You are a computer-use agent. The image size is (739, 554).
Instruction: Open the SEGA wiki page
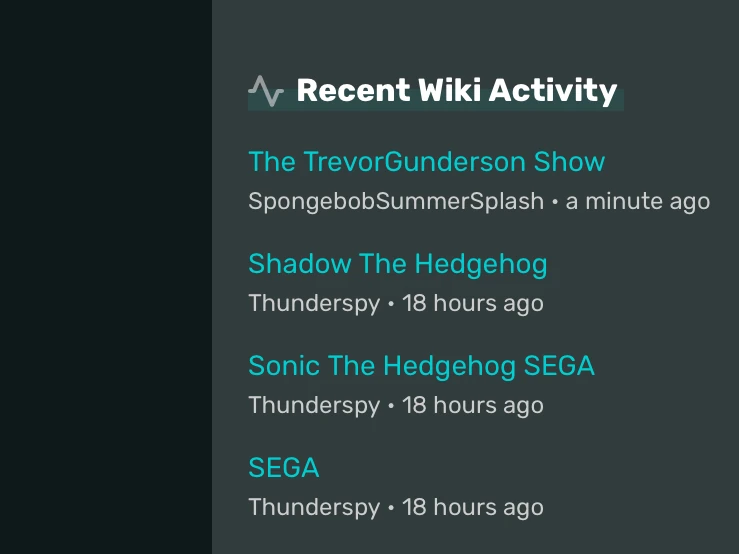(x=283, y=468)
